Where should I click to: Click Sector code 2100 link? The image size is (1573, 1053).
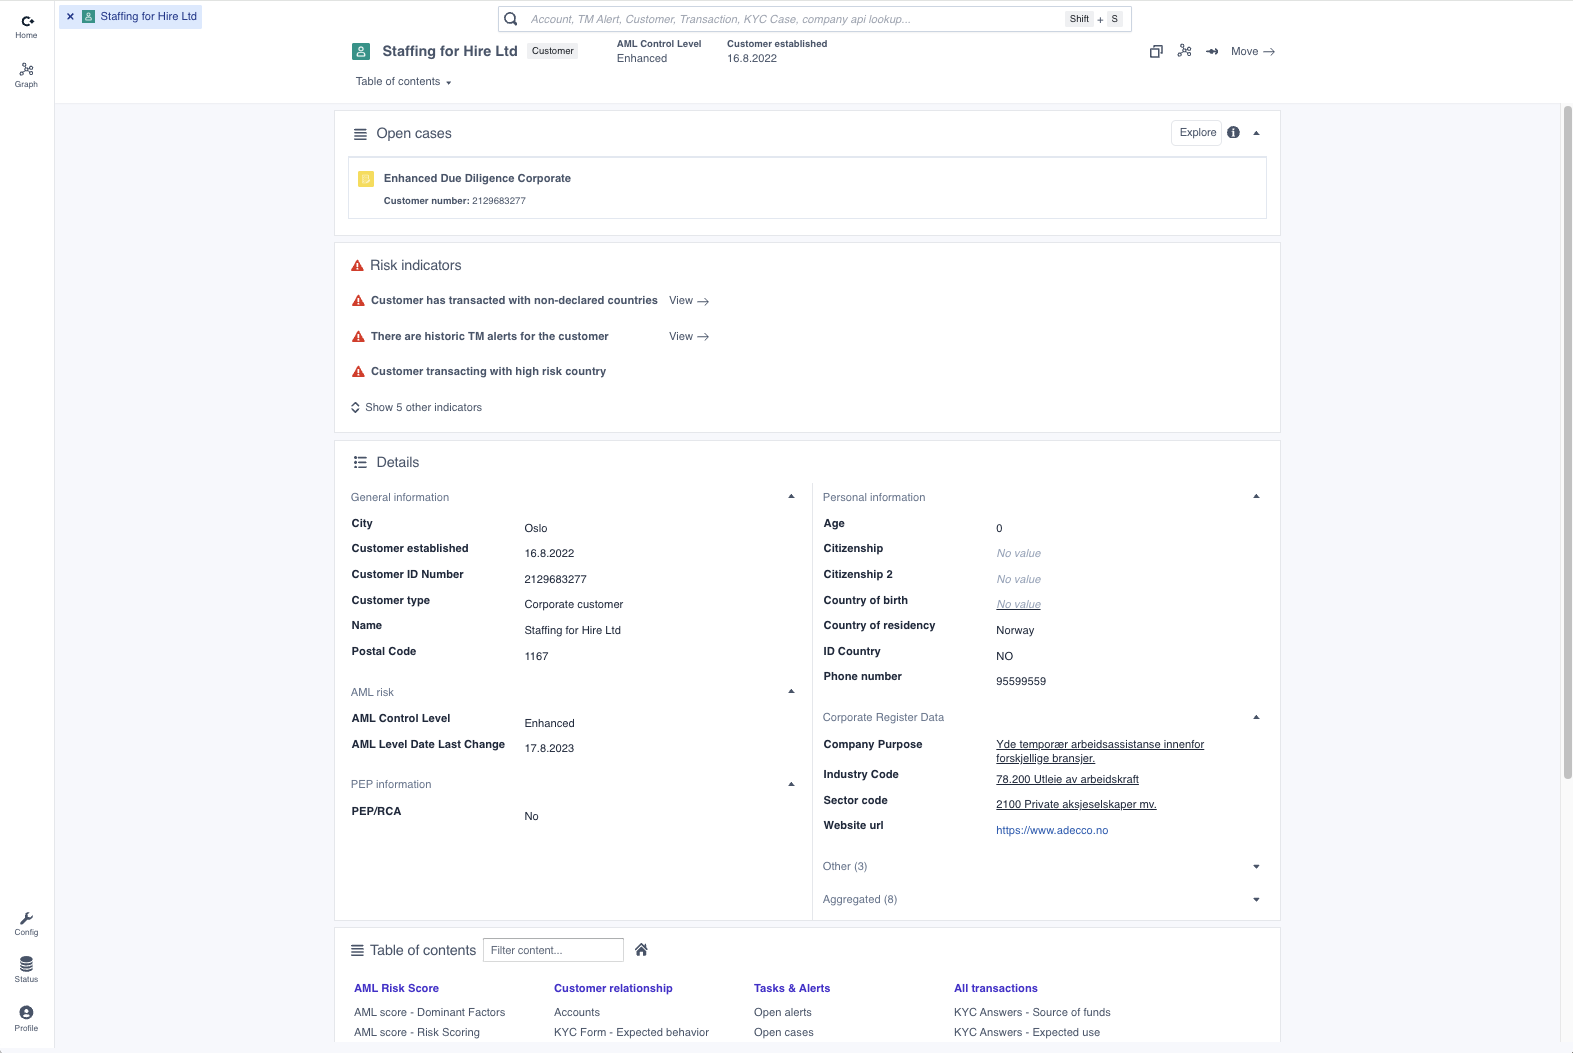[1076, 805]
